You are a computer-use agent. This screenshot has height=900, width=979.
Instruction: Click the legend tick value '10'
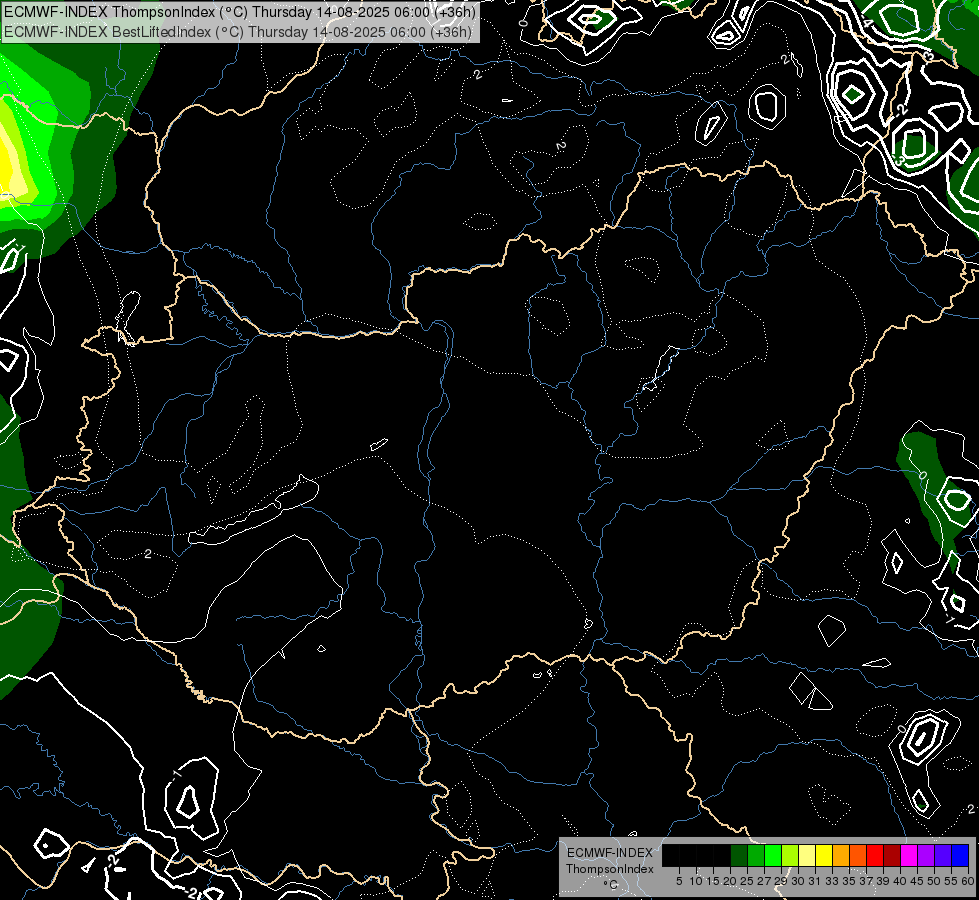tap(696, 881)
